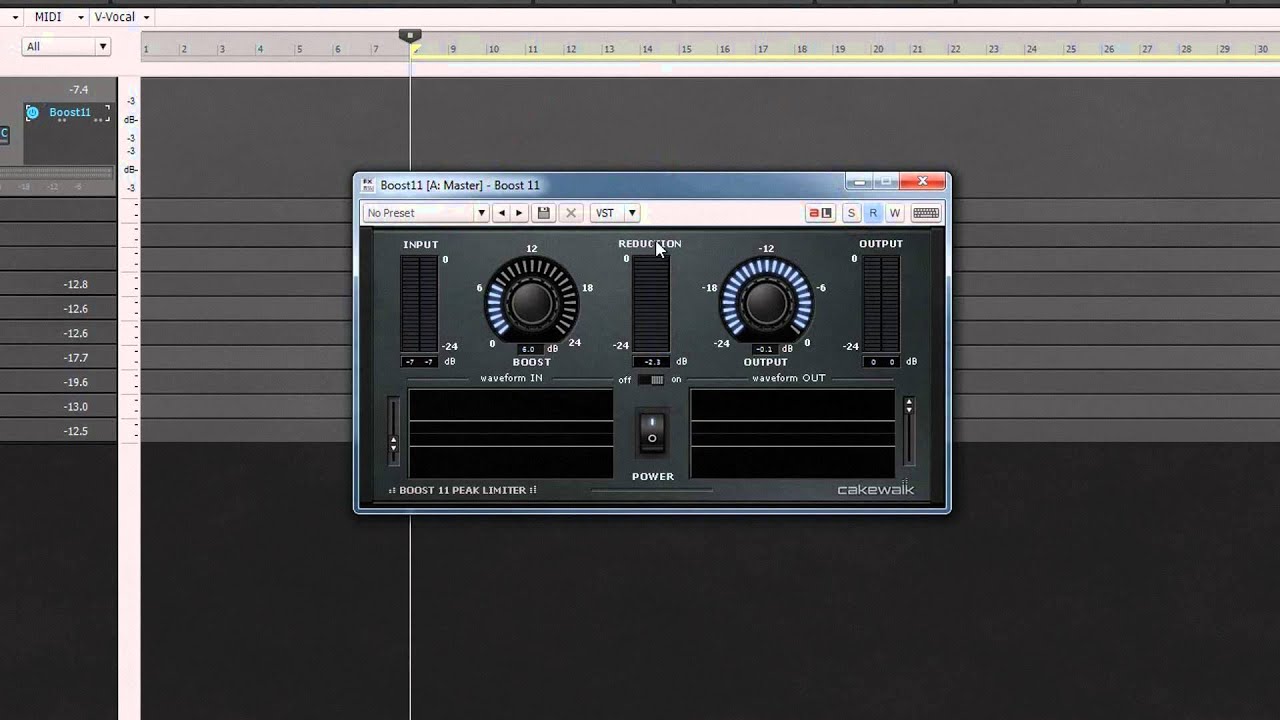Click the Output level readout 0 0
This screenshot has width=1280, height=720.
coord(881,362)
